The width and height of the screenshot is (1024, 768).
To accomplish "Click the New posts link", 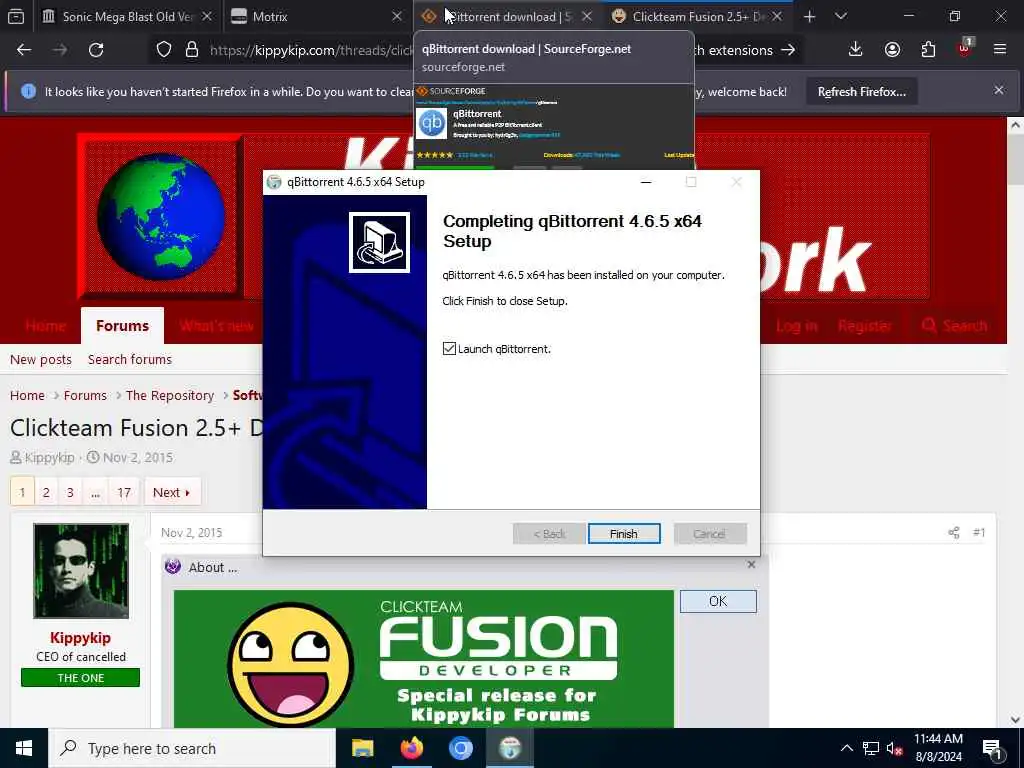I will coord(40,360).
